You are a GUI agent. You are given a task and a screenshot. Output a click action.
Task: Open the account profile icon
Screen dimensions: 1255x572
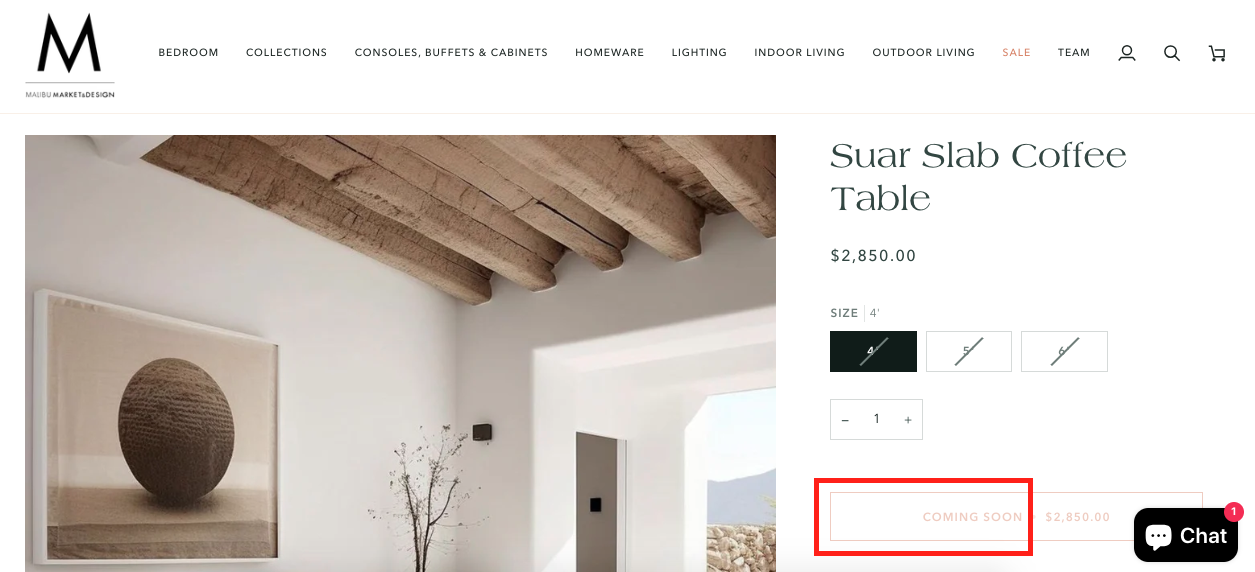pyautogui.click(x=1127, y=53)
